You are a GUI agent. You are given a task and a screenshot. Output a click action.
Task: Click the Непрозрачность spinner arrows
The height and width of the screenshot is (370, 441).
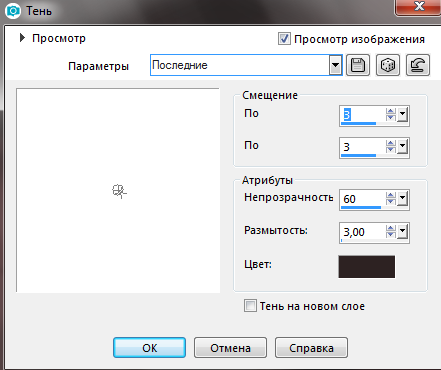(391, 199)
